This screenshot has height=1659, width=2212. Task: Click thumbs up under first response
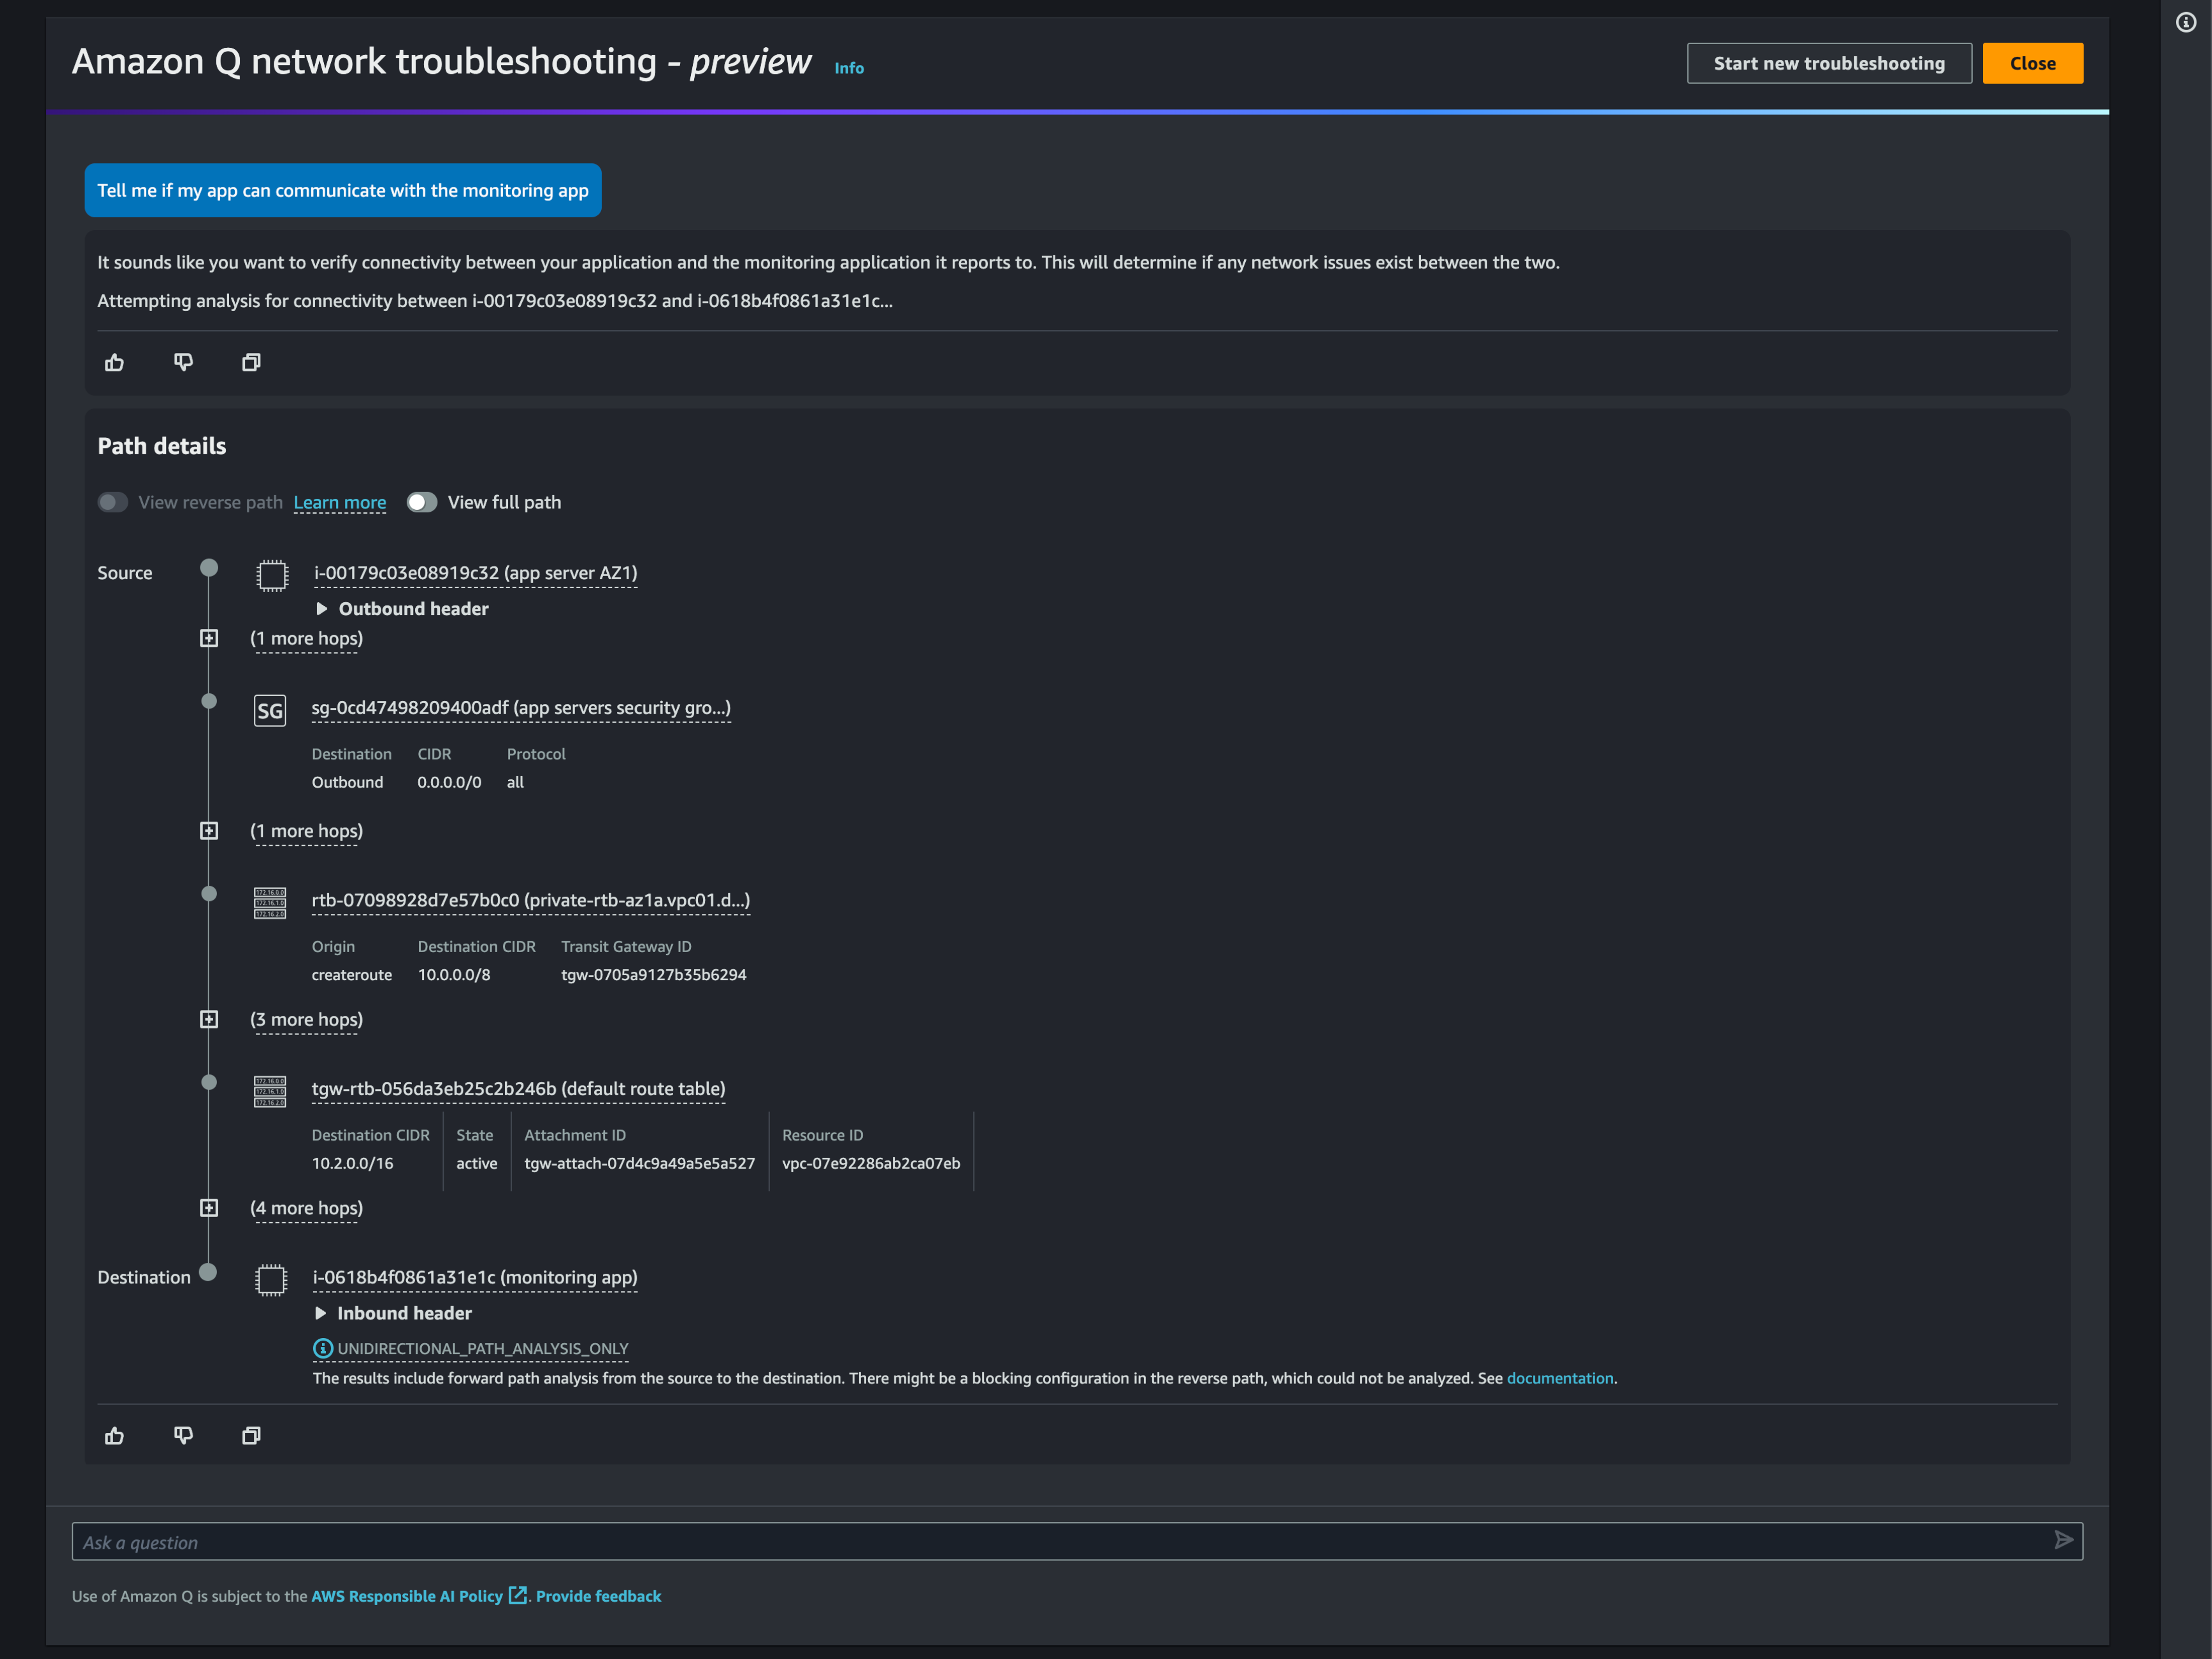click(114, 362)
